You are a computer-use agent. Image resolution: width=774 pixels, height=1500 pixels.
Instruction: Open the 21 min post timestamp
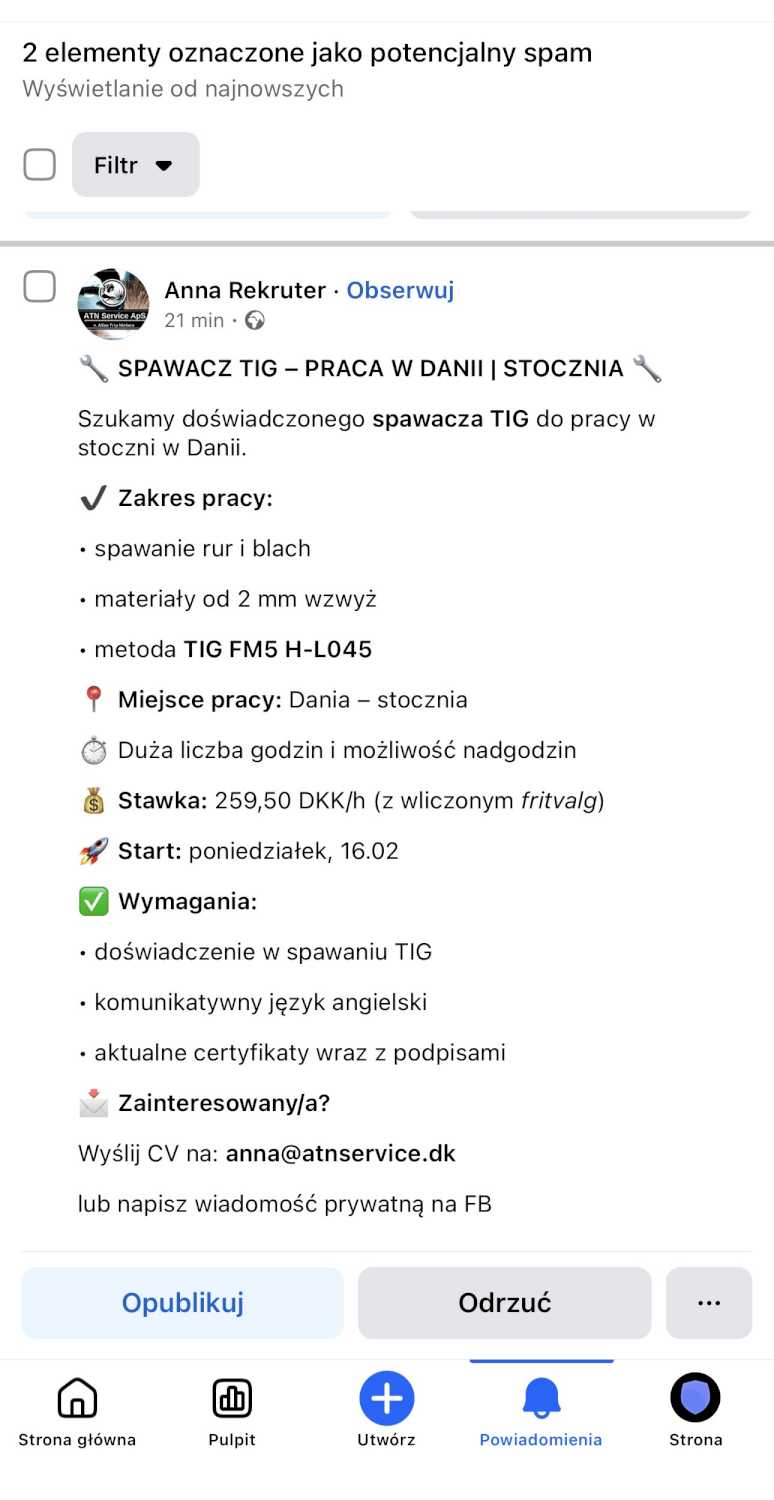(x=194, y=321)
